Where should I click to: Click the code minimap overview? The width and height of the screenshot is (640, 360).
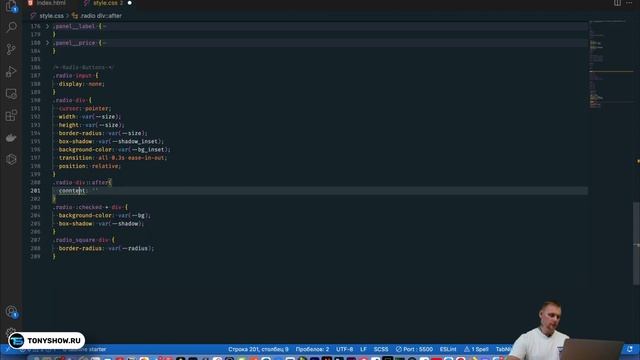(610, 65)
